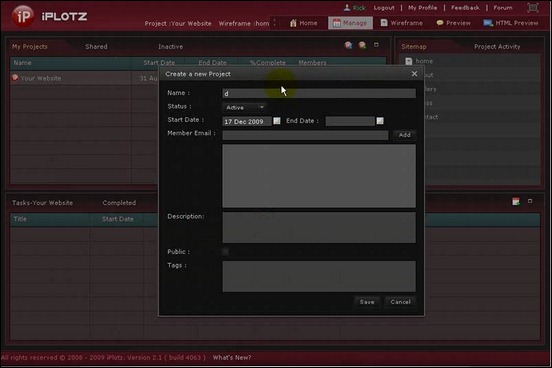
Task: Switch to the Wireframe tab
Action: pos(401,23)
